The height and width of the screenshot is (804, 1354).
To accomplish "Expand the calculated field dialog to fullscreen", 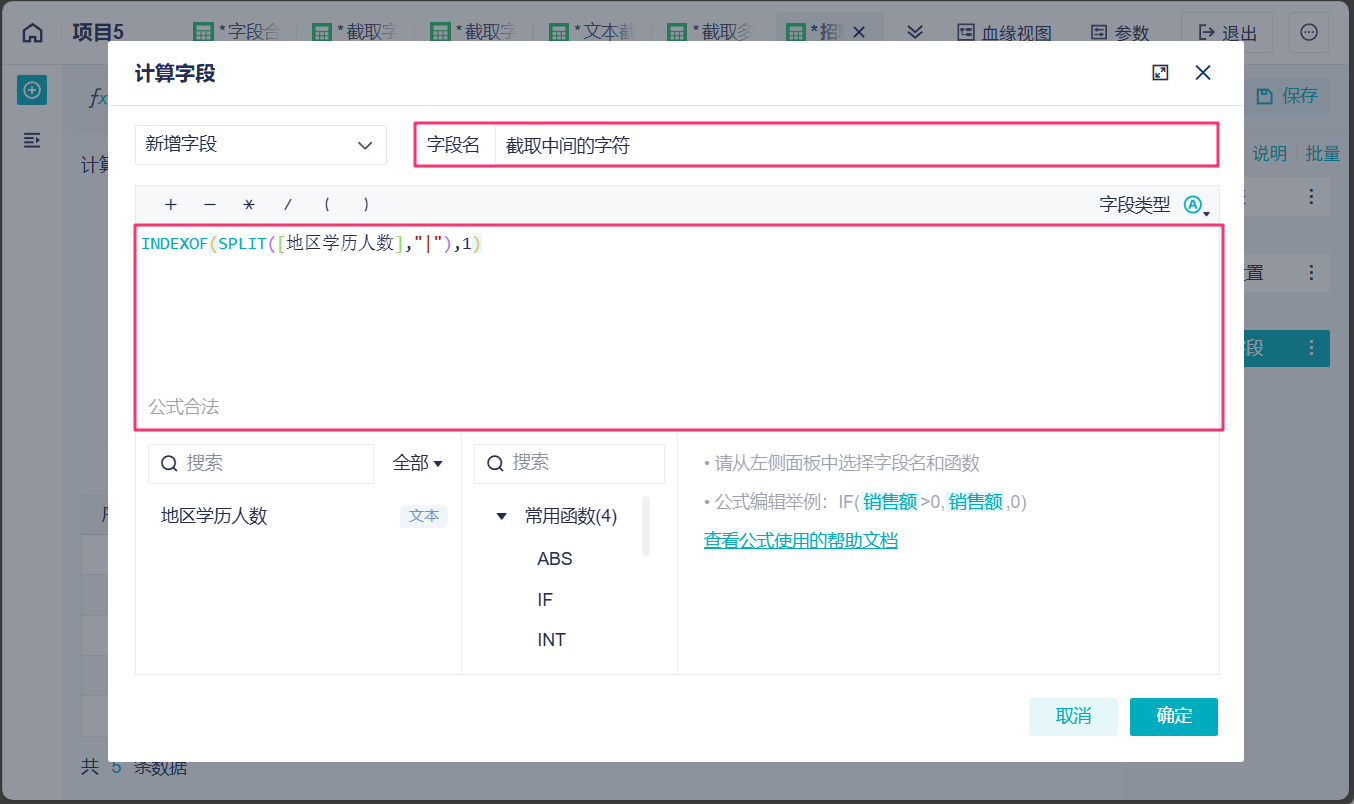I will [1160, 73].
